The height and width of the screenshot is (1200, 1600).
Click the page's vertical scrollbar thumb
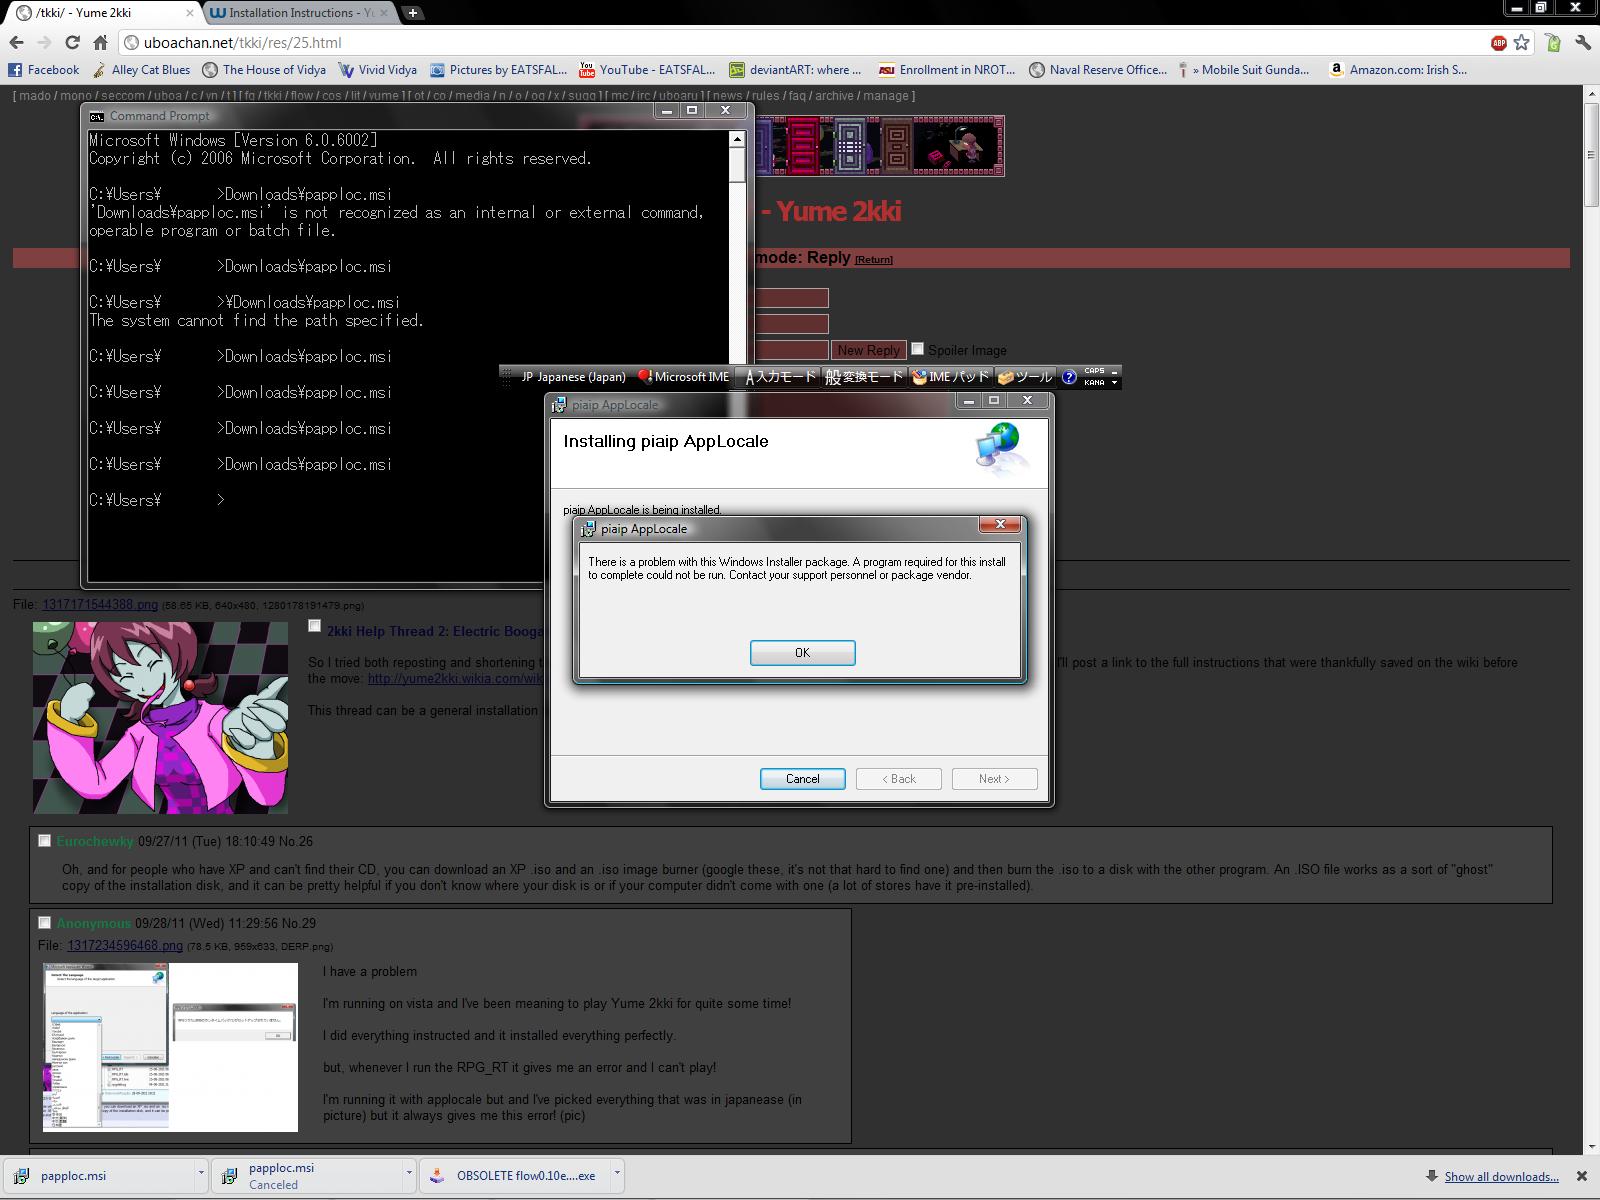[x=1591, y=155]
